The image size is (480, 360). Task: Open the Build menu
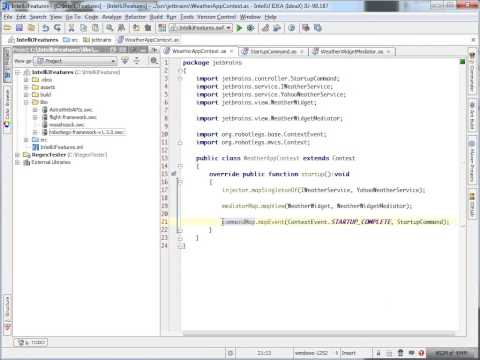[x=156, y=17]
